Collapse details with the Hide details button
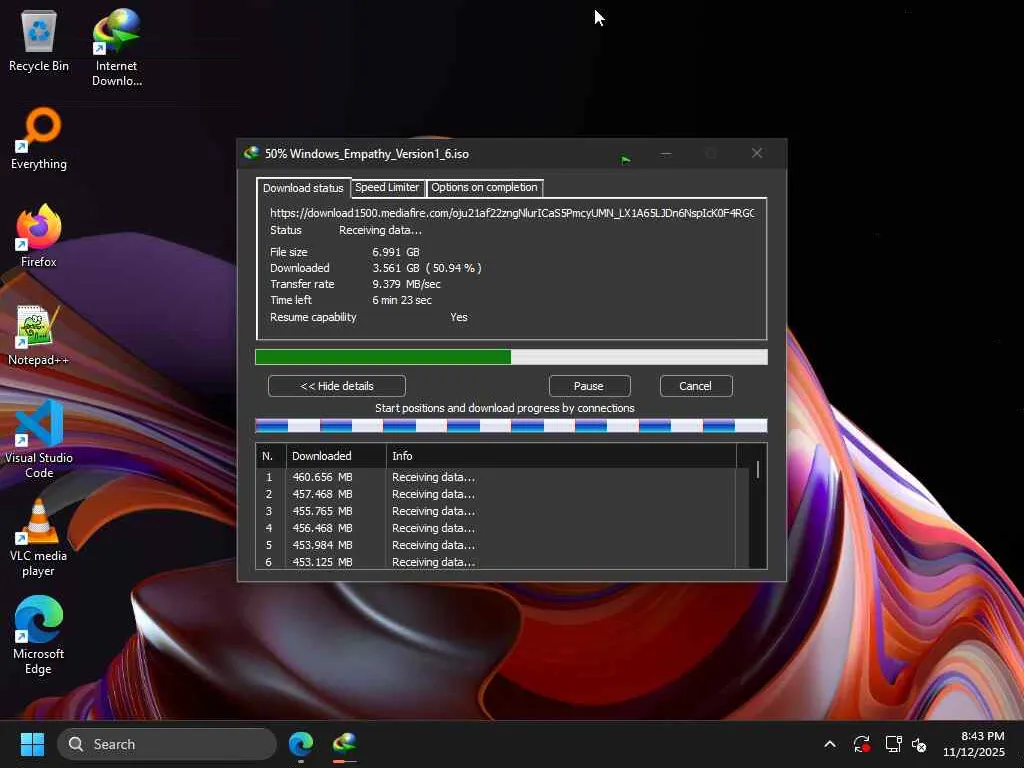Image resolution: width=1024 pixels, height=768 pixels. pyautogui.click(x=337, y=386)
